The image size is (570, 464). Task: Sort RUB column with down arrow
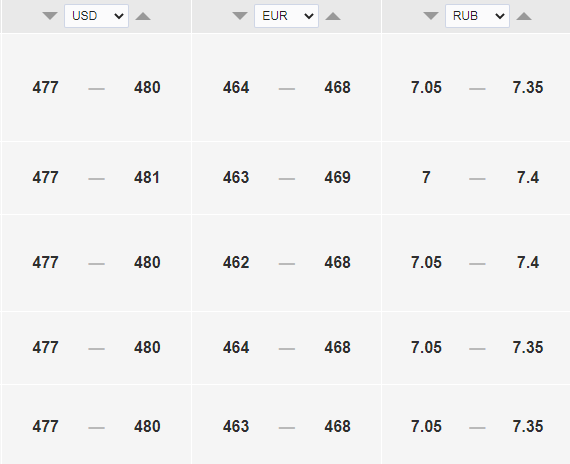(431, 16)
